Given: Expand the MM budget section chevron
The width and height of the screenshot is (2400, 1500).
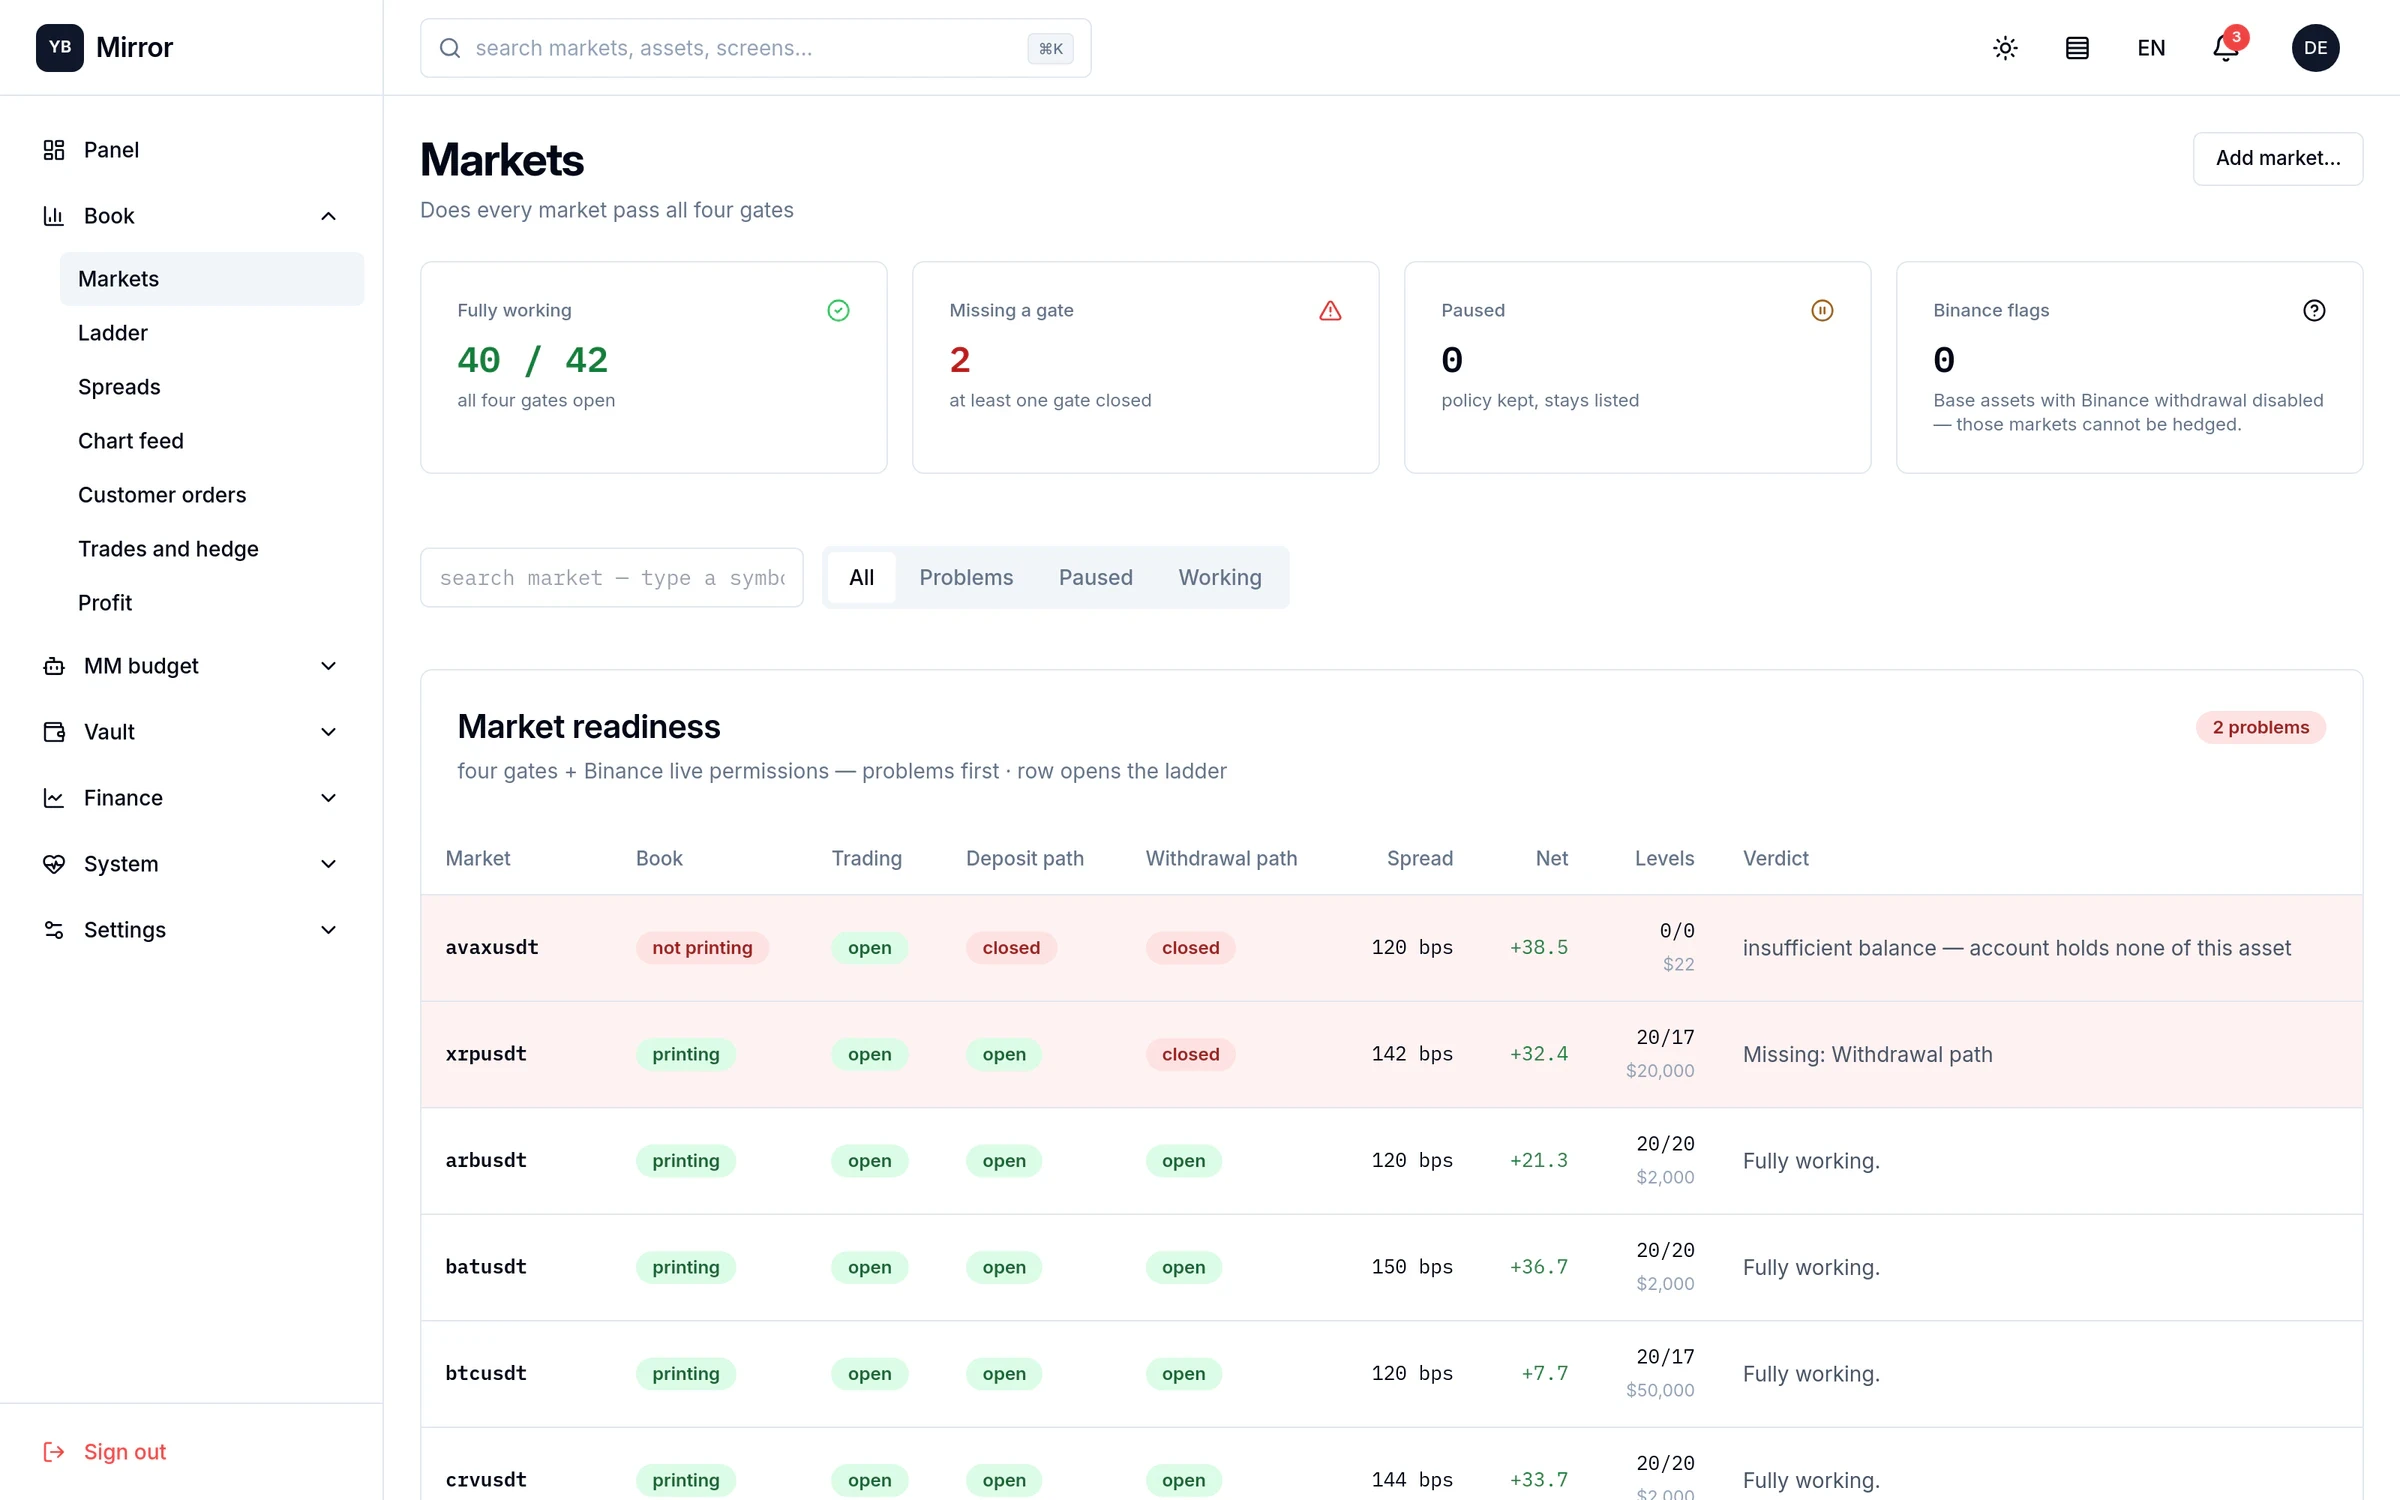Looking at the screenshot, I should tap(328, 666).
